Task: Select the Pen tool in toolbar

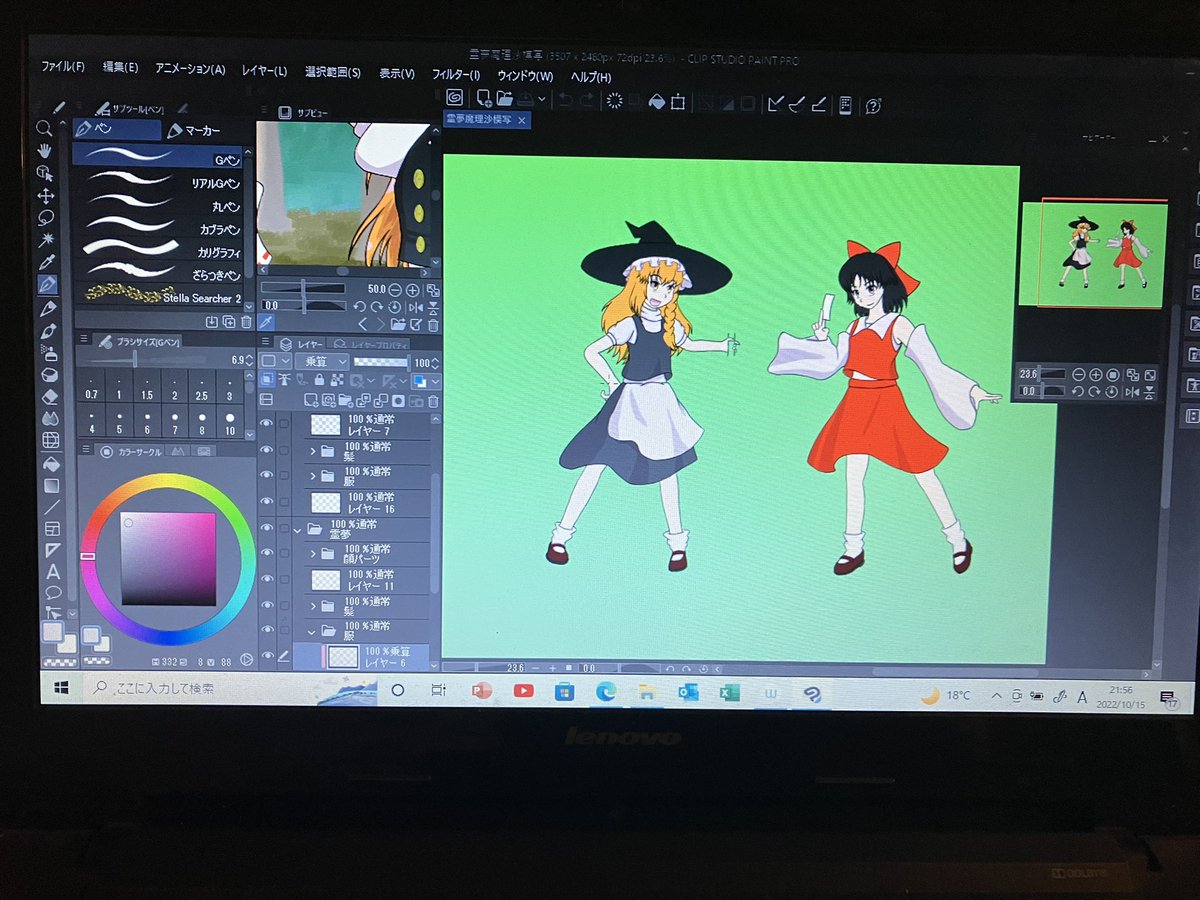Action: [47, 283]
